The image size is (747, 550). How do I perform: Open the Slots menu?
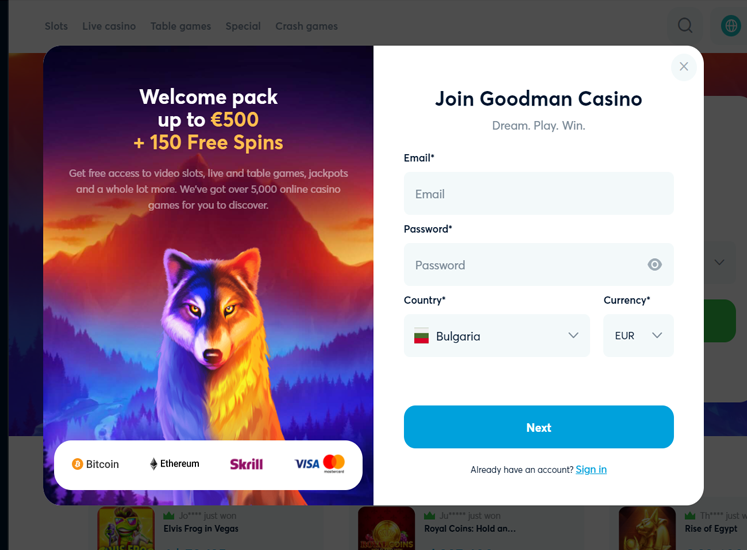[56, 26]
